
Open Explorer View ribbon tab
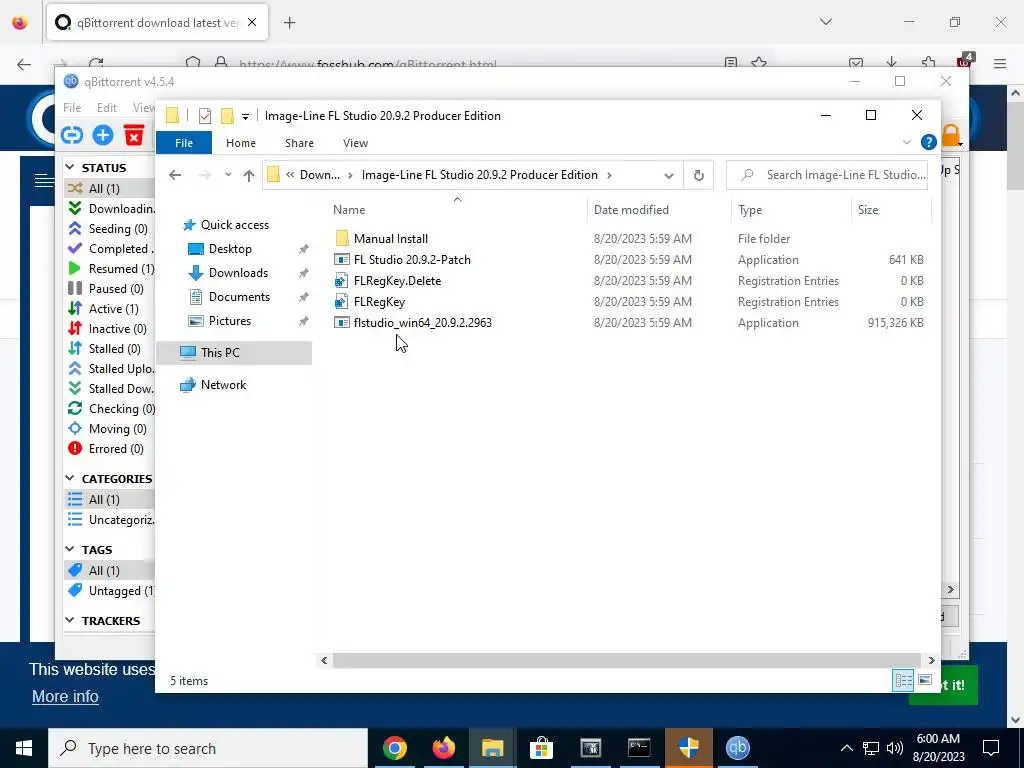coord(355,143)
